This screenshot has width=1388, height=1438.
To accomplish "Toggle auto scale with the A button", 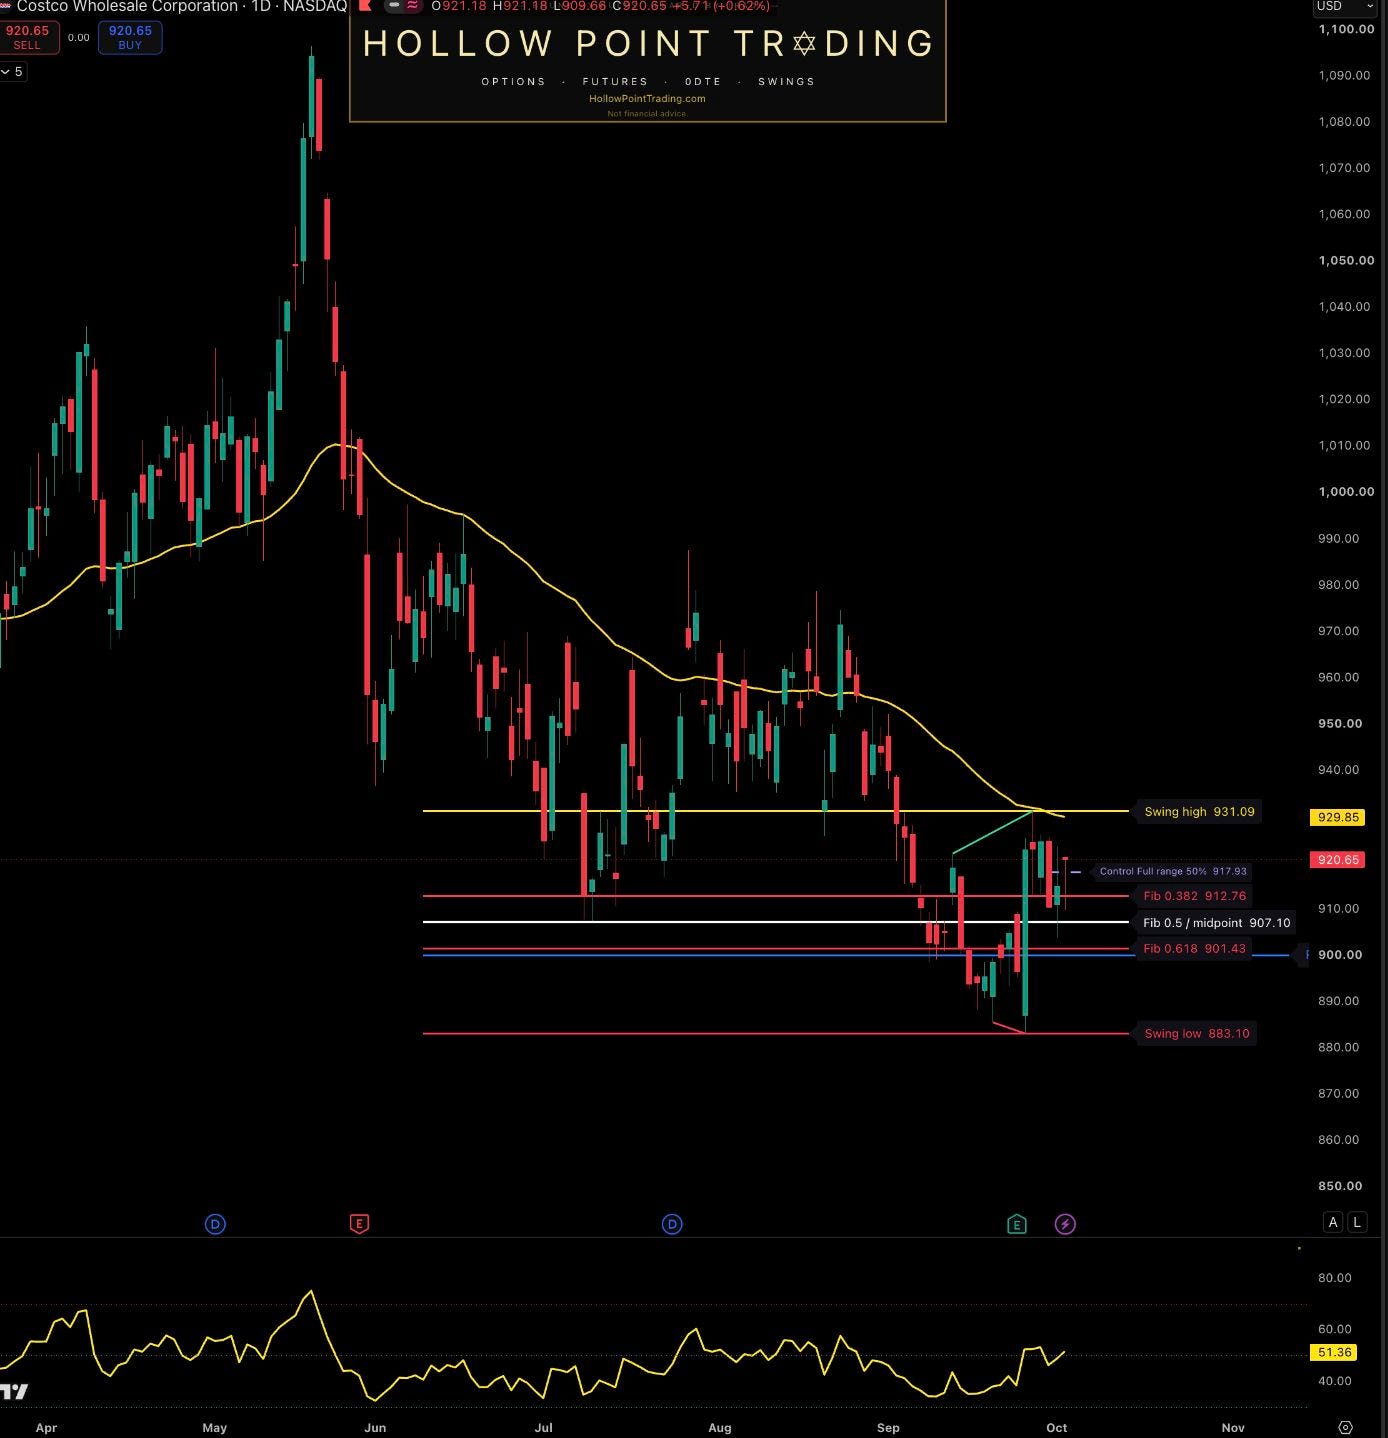I will (1333, 1222).
